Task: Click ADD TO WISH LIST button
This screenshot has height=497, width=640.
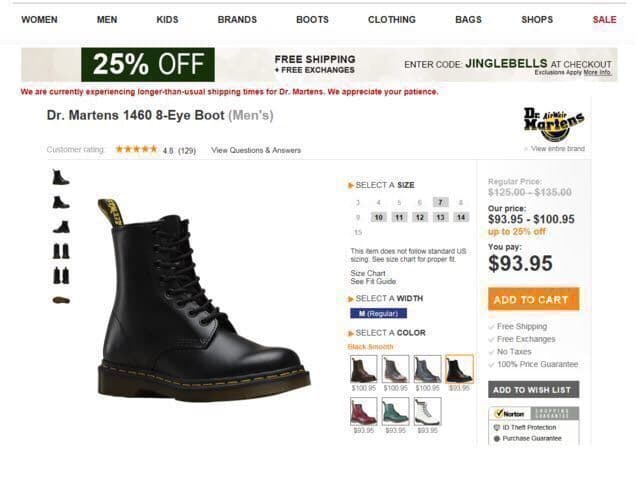Action: coord(533,390)
